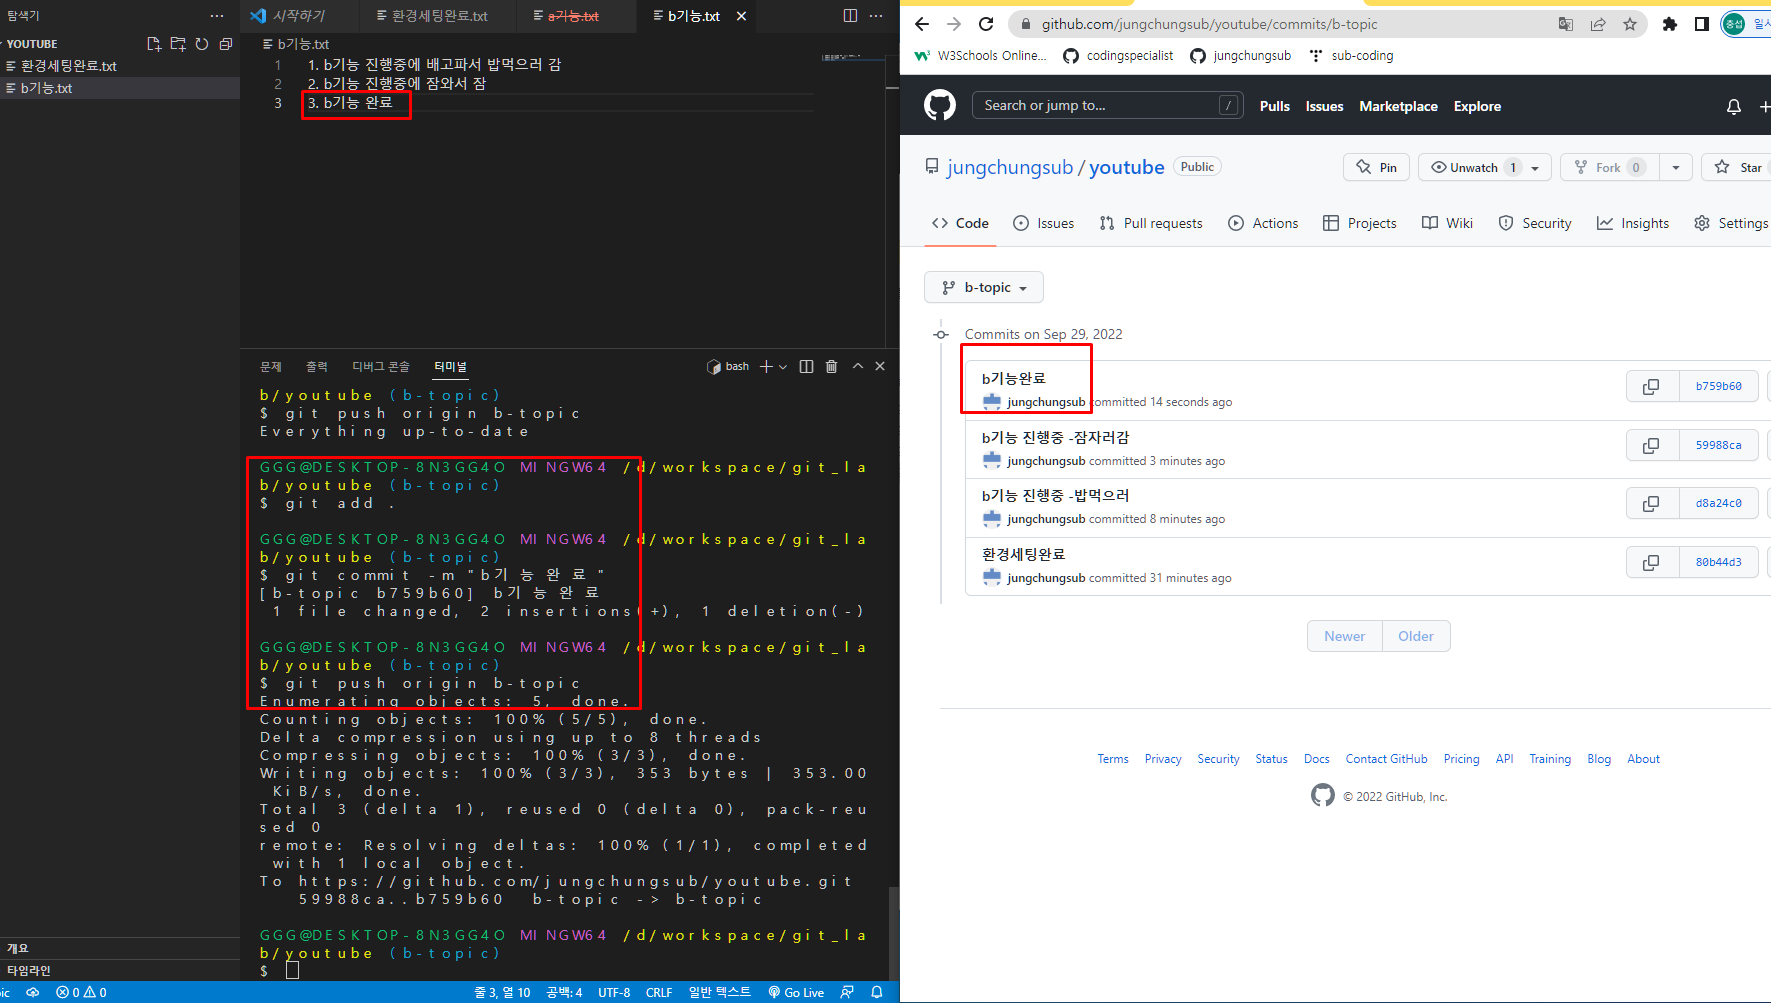Image resolution: width=1771 pixels, height=1003 pixels.
Task: Open GitHub home via Octocat logo
Action: [x=940, y=105]
